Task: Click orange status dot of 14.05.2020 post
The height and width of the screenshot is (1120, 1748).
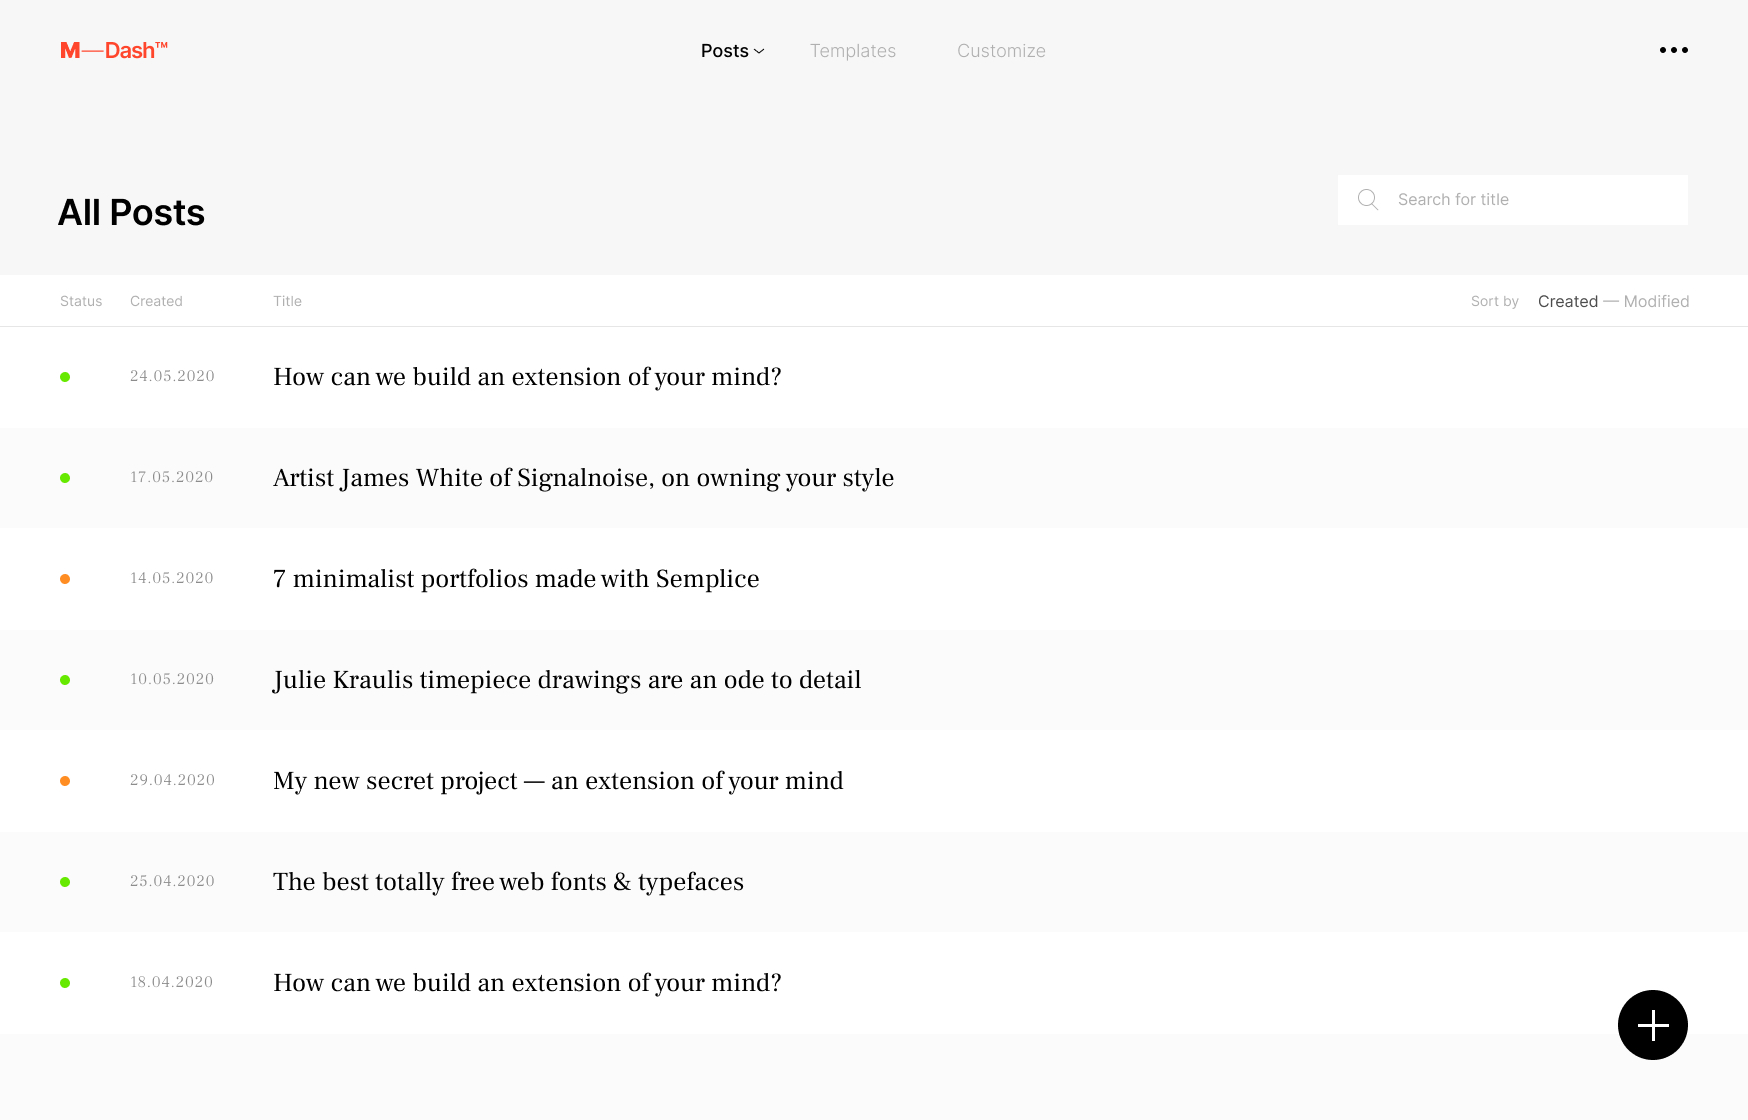Action: (x=65, y=579)
